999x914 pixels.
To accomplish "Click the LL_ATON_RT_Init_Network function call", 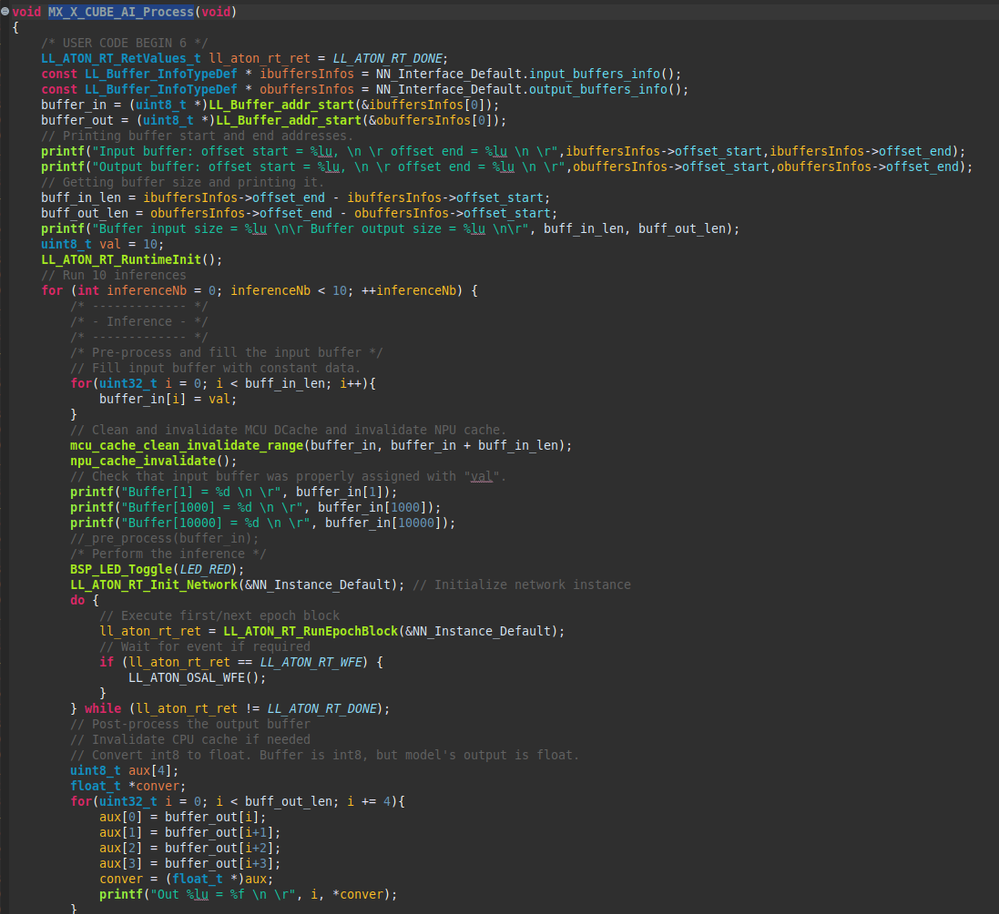I will (154, 584).
